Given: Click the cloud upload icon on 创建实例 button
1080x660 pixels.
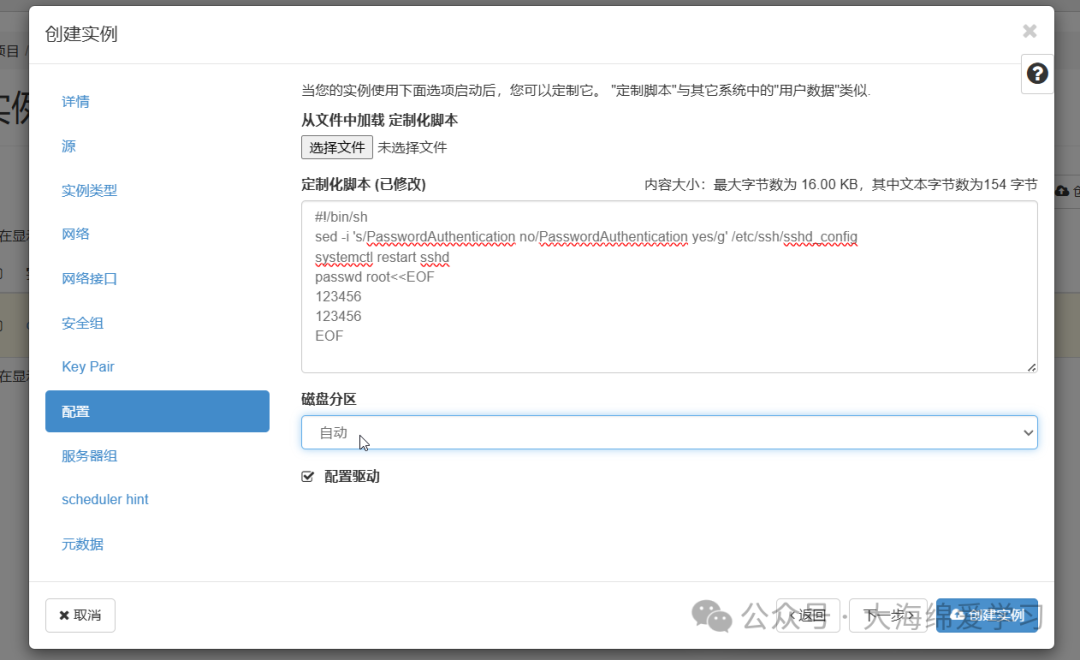Looking at the screenshot, I should point(956,615).
